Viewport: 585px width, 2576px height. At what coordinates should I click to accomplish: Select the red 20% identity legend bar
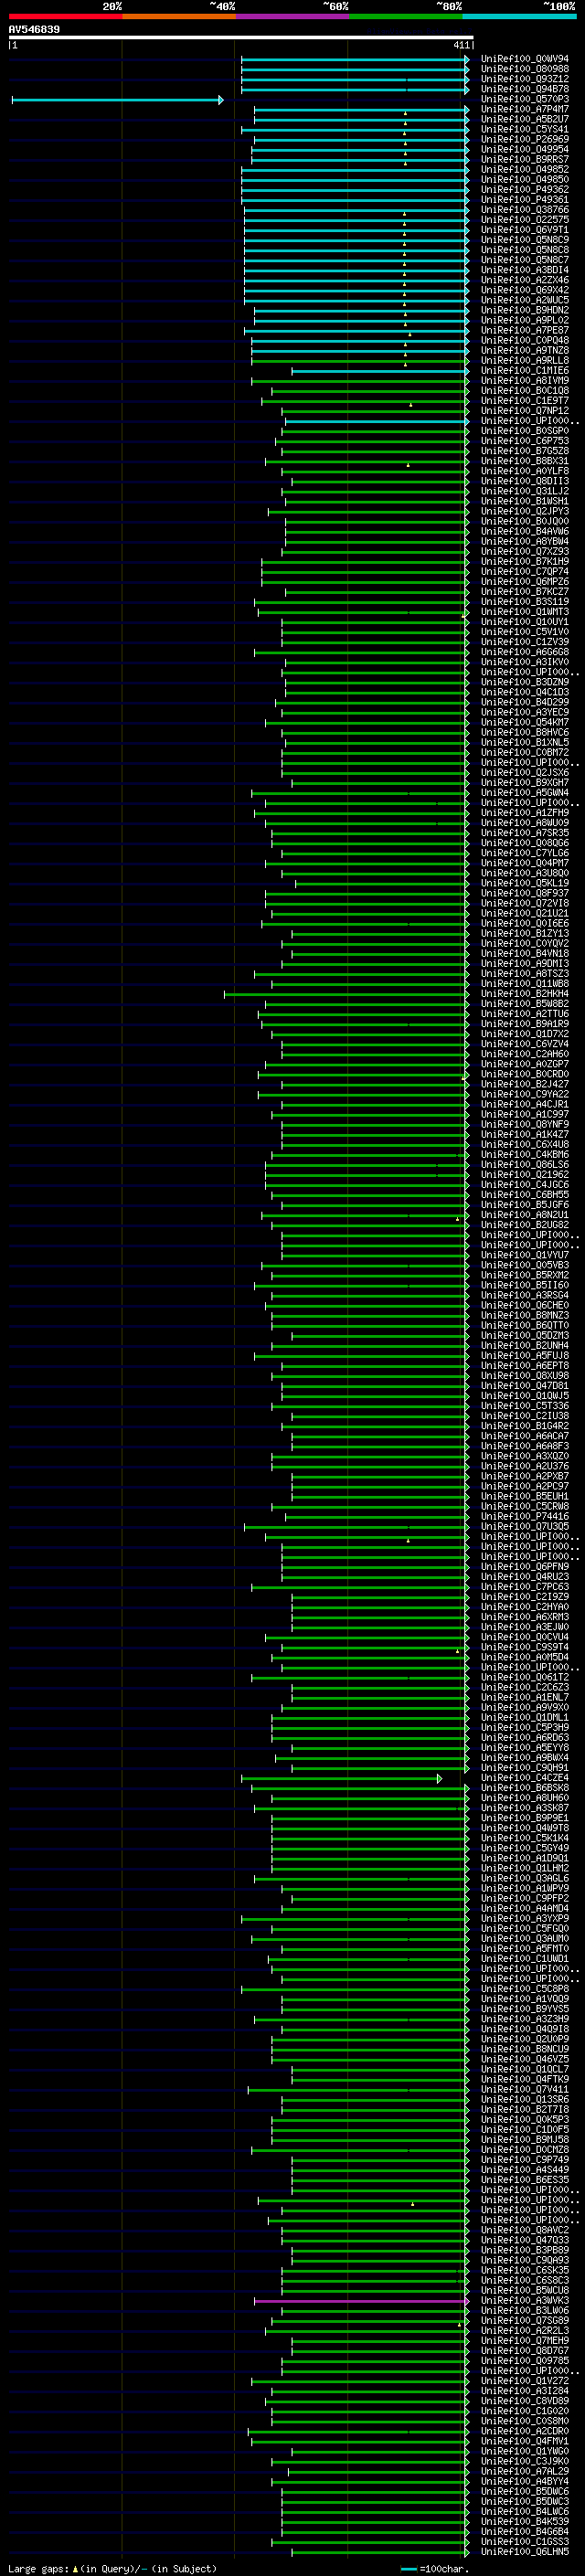[65, 16]
